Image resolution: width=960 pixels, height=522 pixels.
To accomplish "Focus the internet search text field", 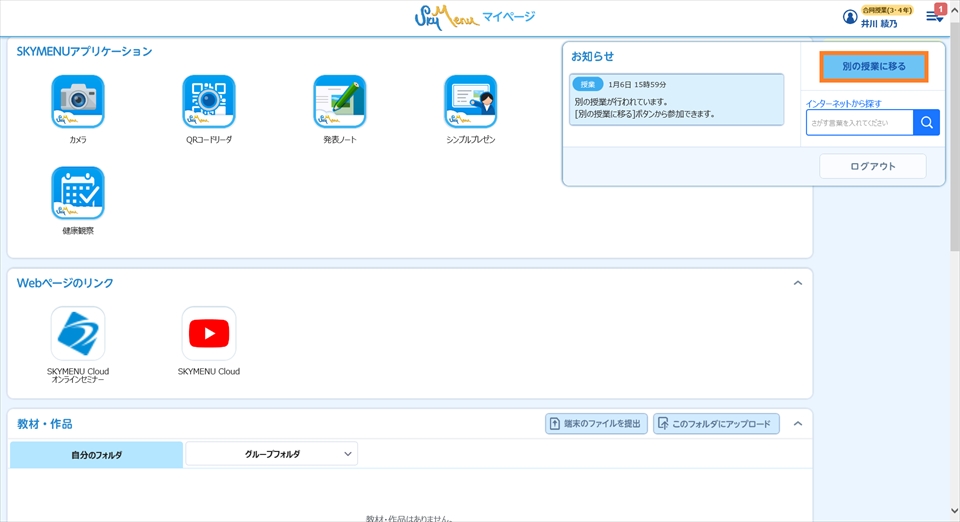I will [859, 123].
